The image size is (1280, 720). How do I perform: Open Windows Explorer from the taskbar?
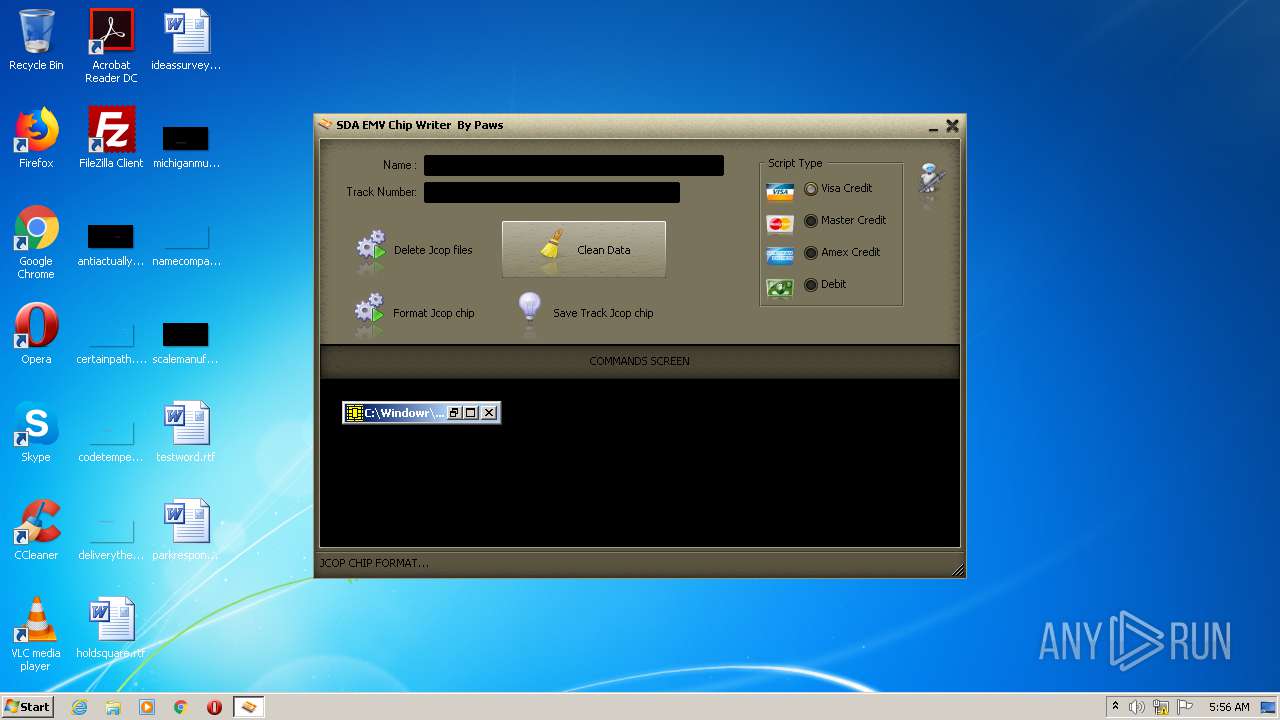(x=113, y=707)
